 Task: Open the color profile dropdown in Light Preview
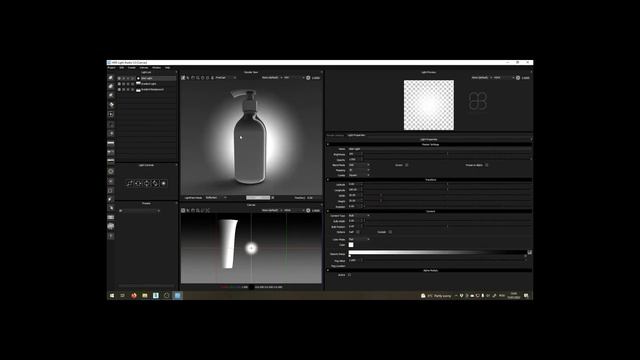click(x=504, y=78)
